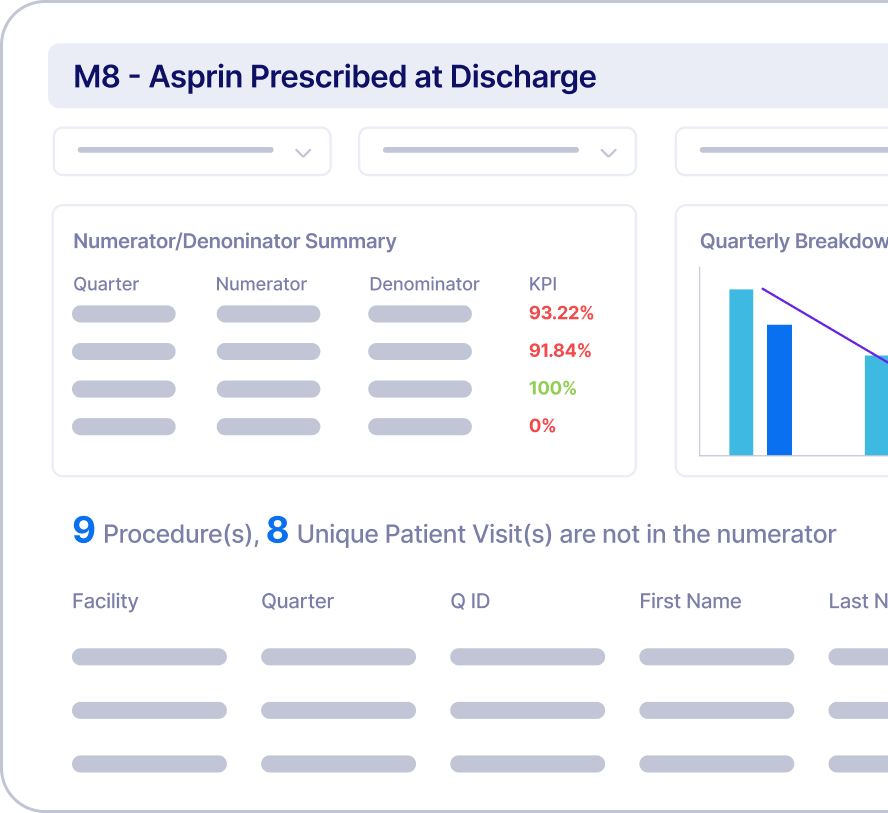Select the Numerator/Denominator Summary heading

click(234, 241)
